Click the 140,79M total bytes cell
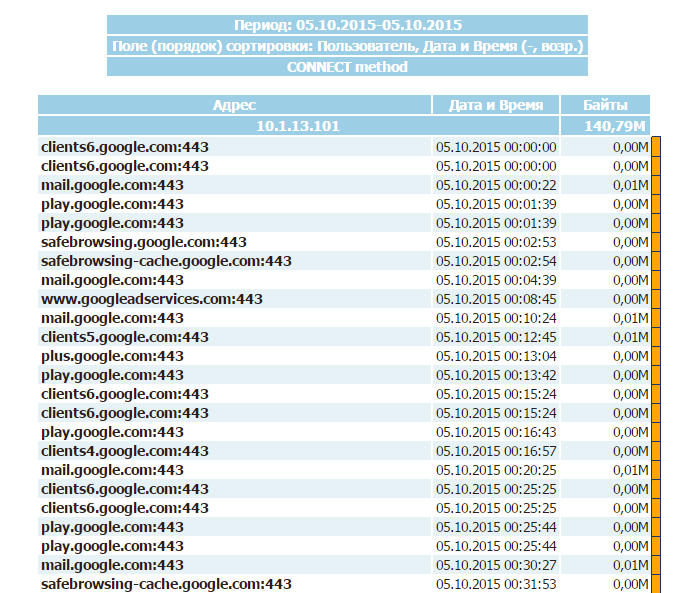Screen dimensions: 684x593 tap(605, 126)
